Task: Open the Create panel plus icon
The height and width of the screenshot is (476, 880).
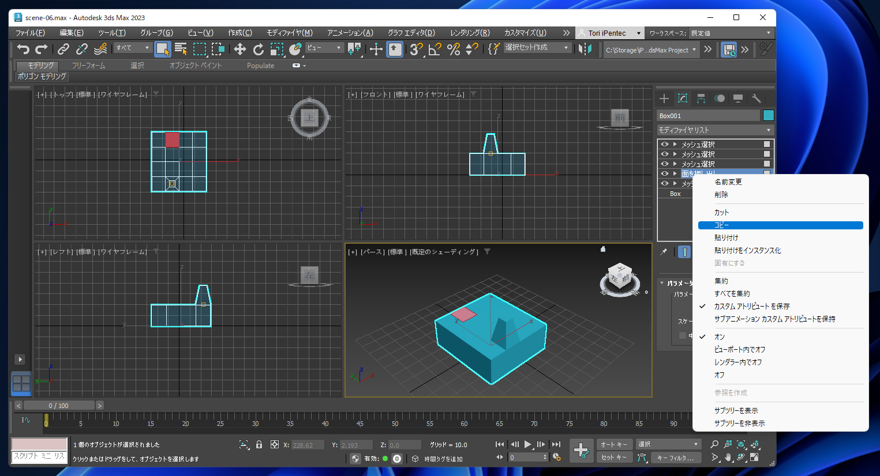Action: click(664, 99)
